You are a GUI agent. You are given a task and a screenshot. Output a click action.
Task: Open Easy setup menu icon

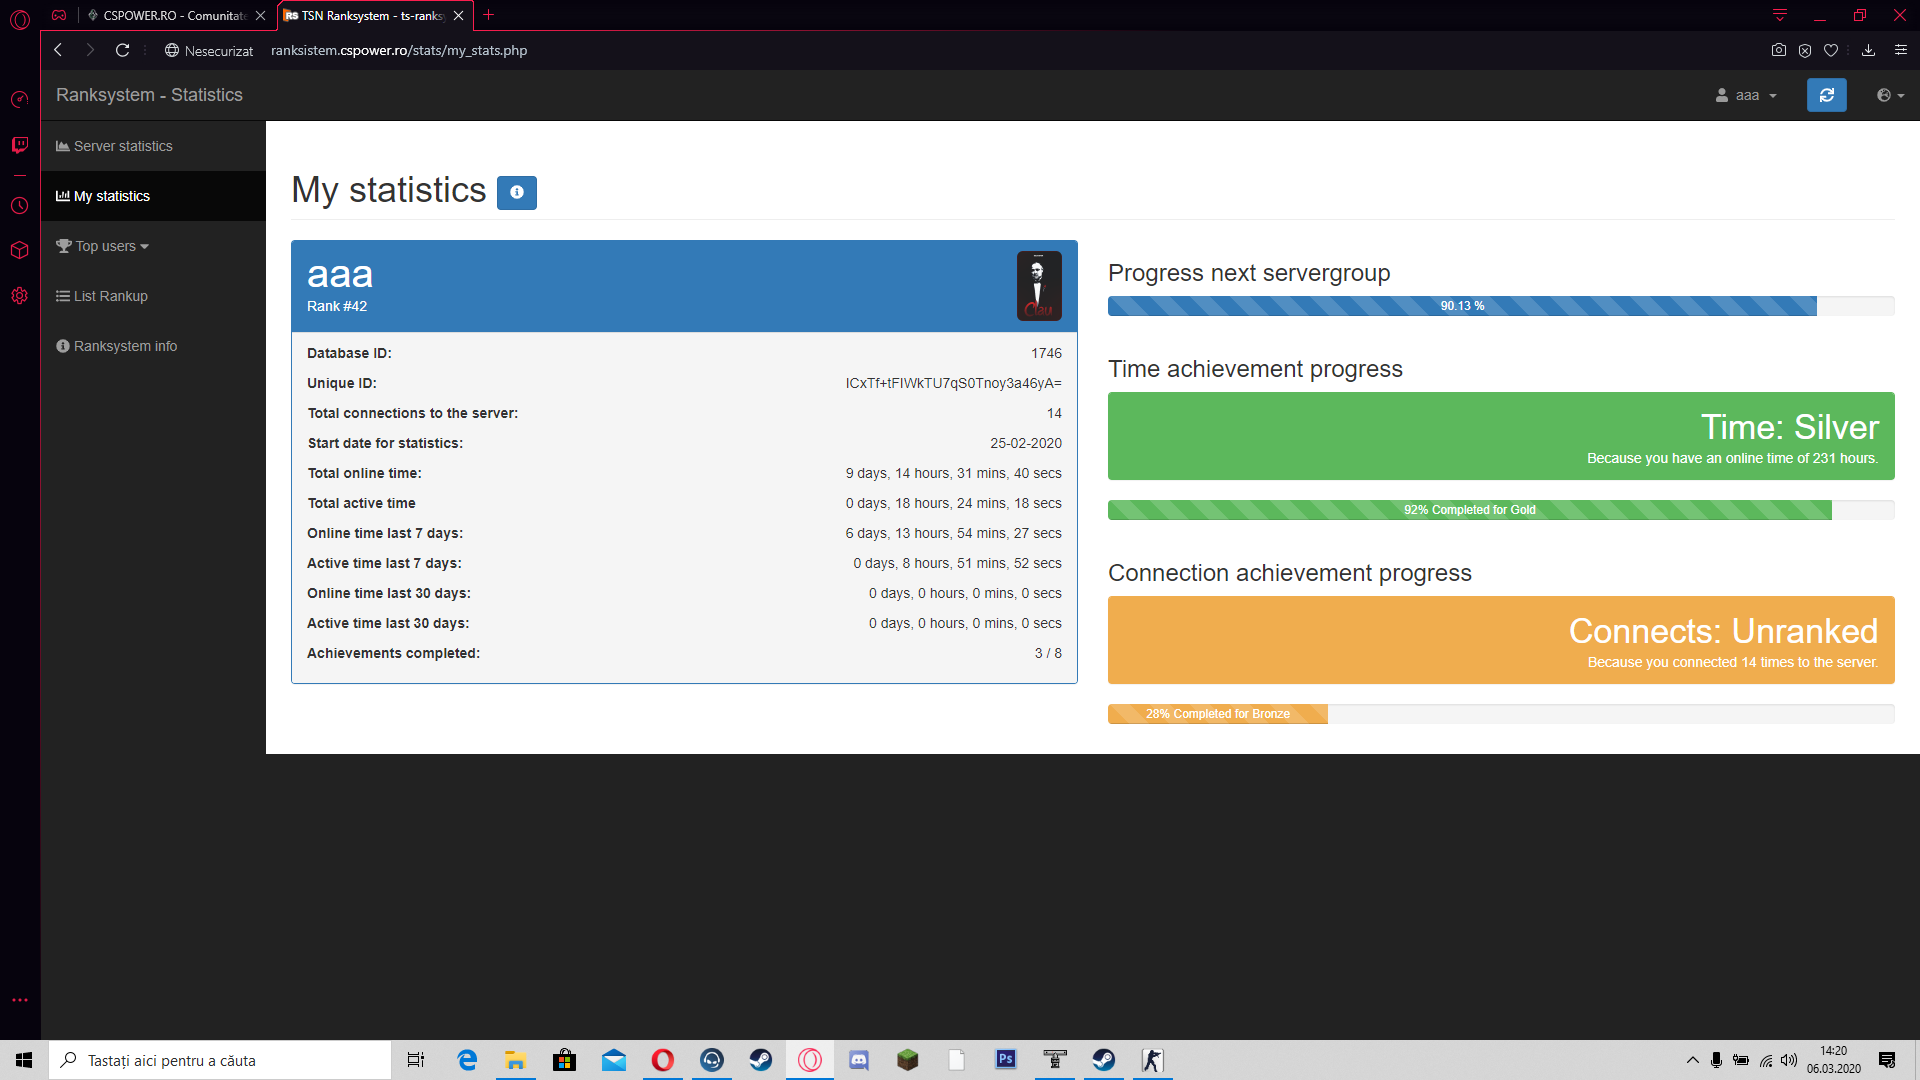(x=1901, y=50)
